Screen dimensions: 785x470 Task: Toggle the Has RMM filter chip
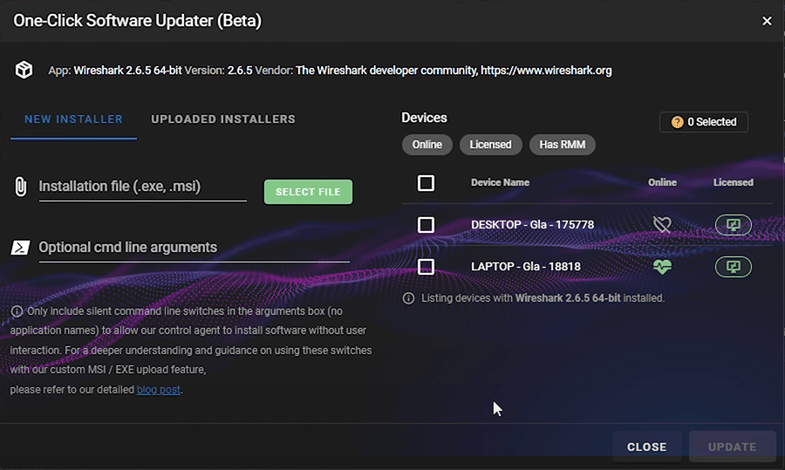point(562,145)
